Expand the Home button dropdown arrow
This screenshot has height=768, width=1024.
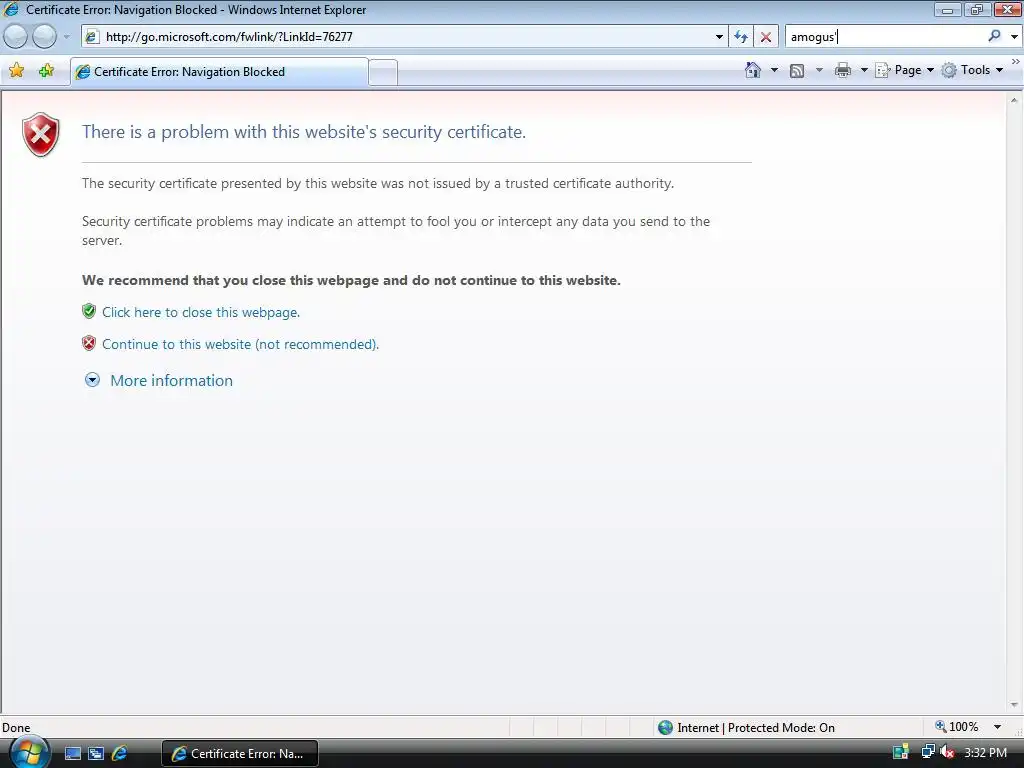coord(775,70)
